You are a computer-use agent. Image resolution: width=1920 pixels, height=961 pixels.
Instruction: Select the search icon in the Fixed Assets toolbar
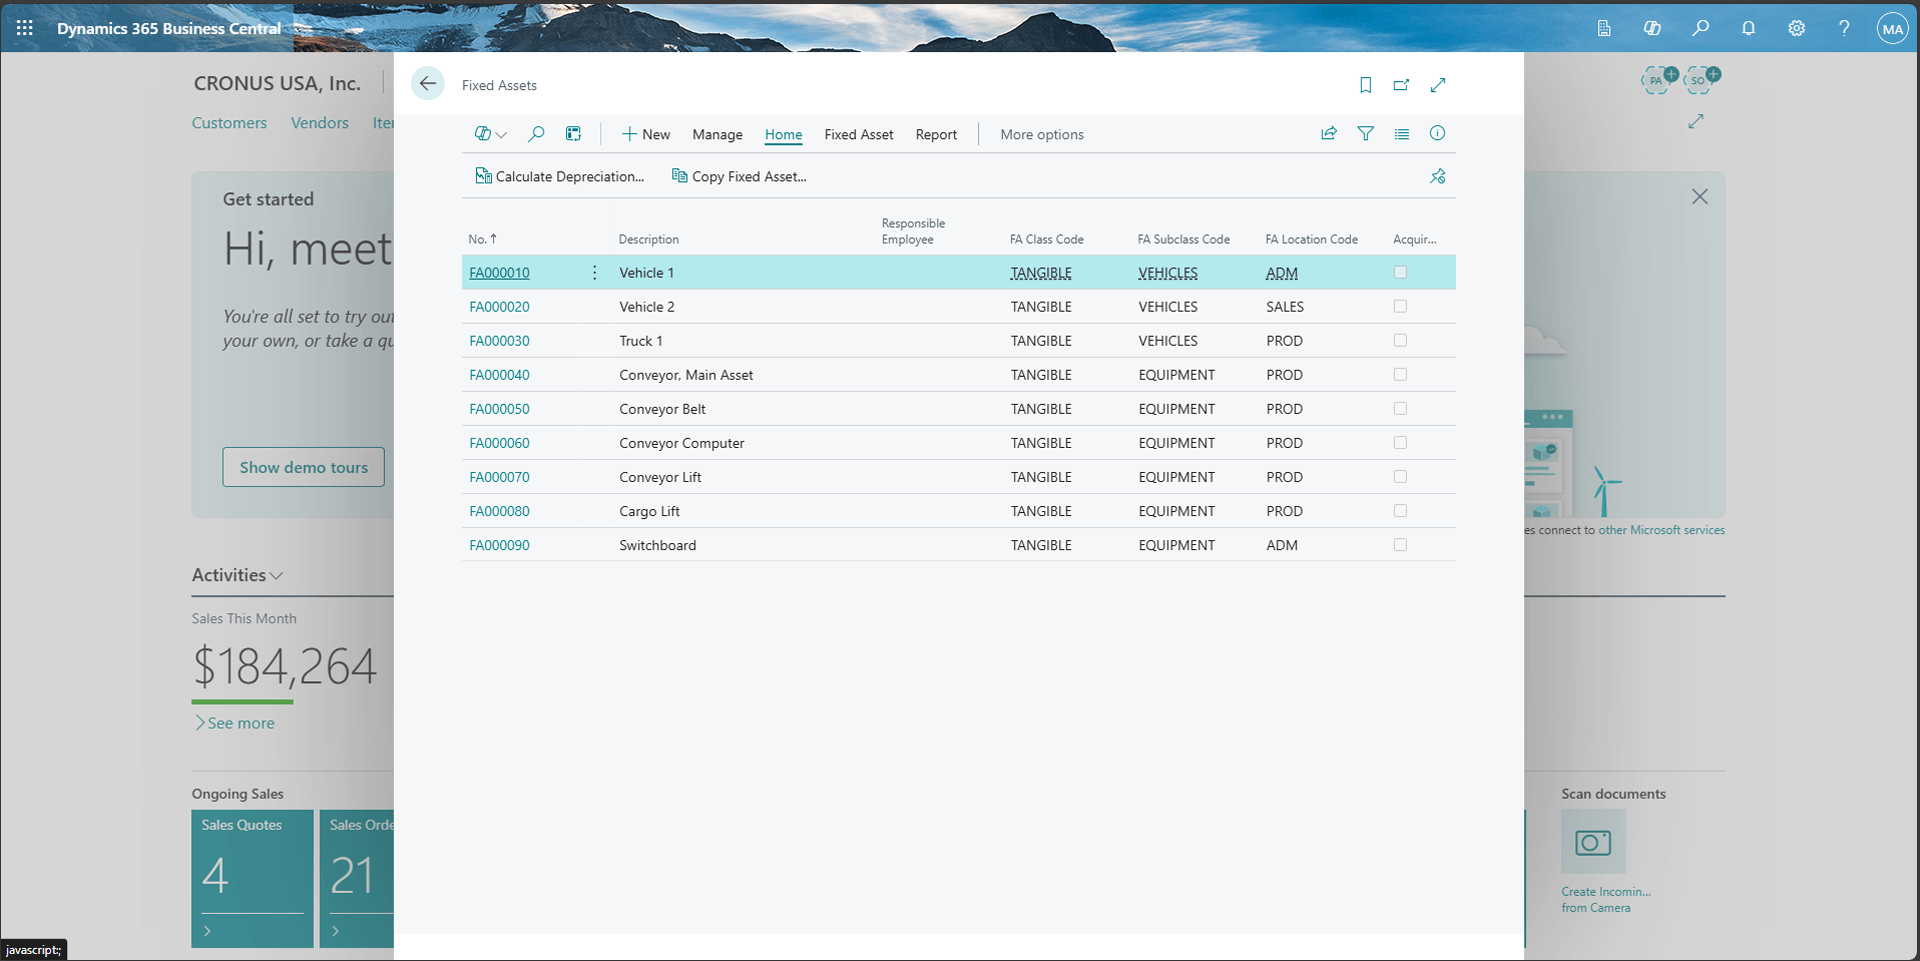[536, 133]
